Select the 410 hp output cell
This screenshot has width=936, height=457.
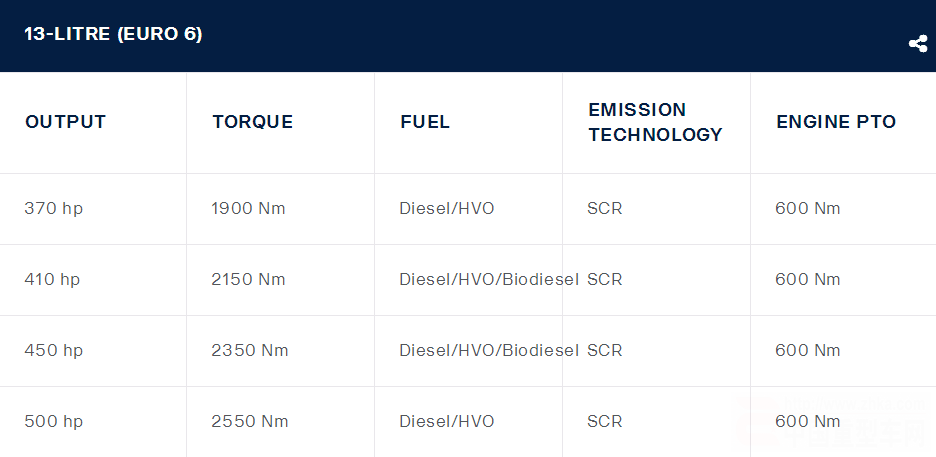point(52,280)
